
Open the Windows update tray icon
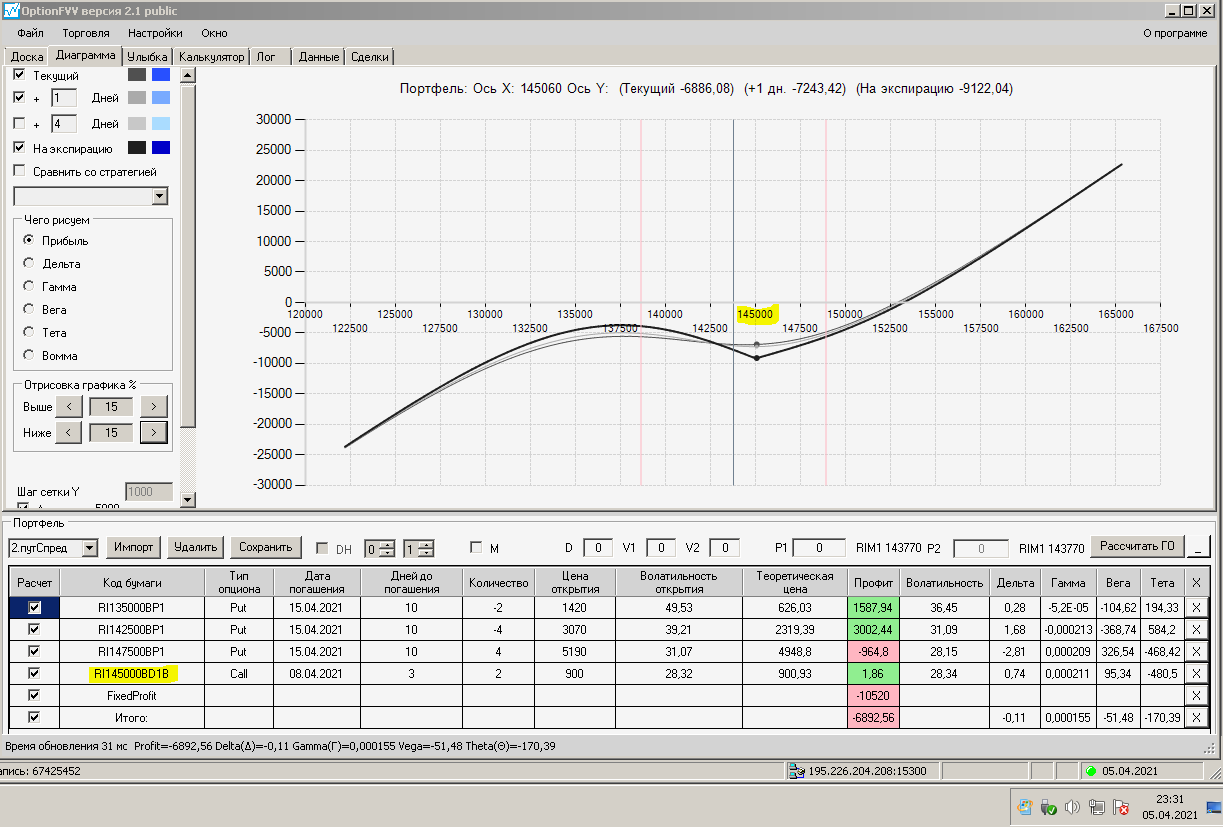coord(1026,807)
